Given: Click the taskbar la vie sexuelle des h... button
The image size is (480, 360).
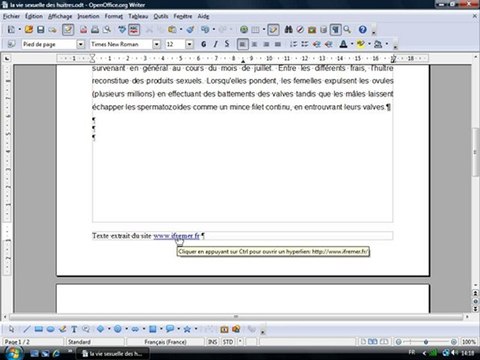Looking at the screenshot, I should (x=112, y=354).
